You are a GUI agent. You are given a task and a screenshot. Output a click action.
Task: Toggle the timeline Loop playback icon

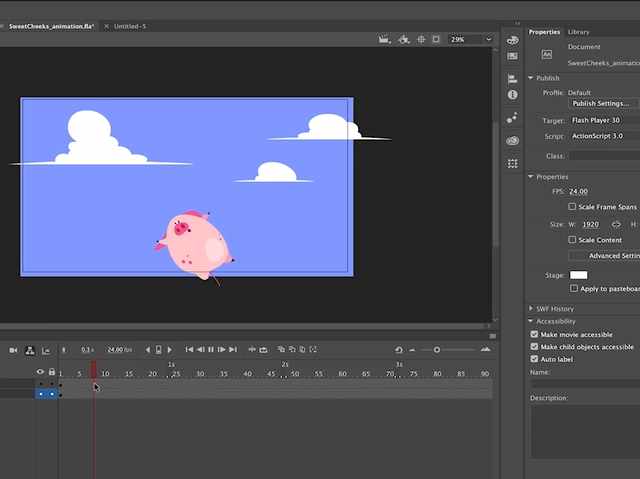(x=264, y=350)
